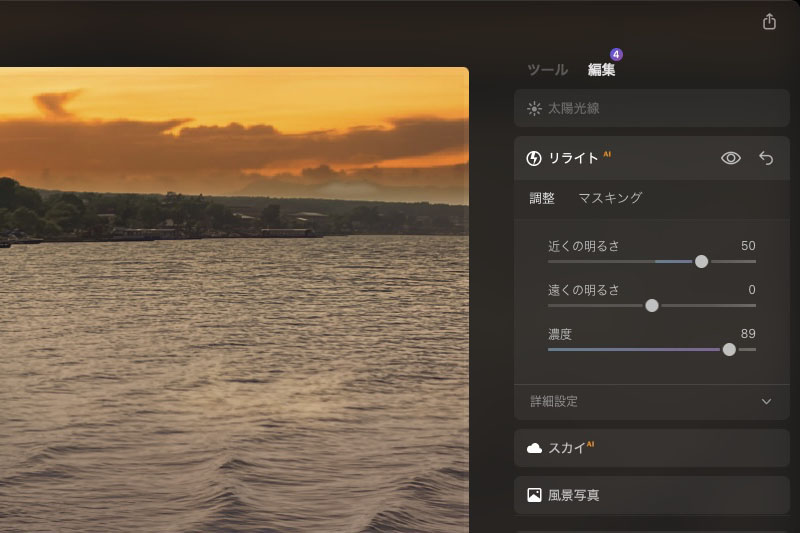Click the リライト lightning icon
This screenshot has height=533, width=800.
[x=534, y=158]
